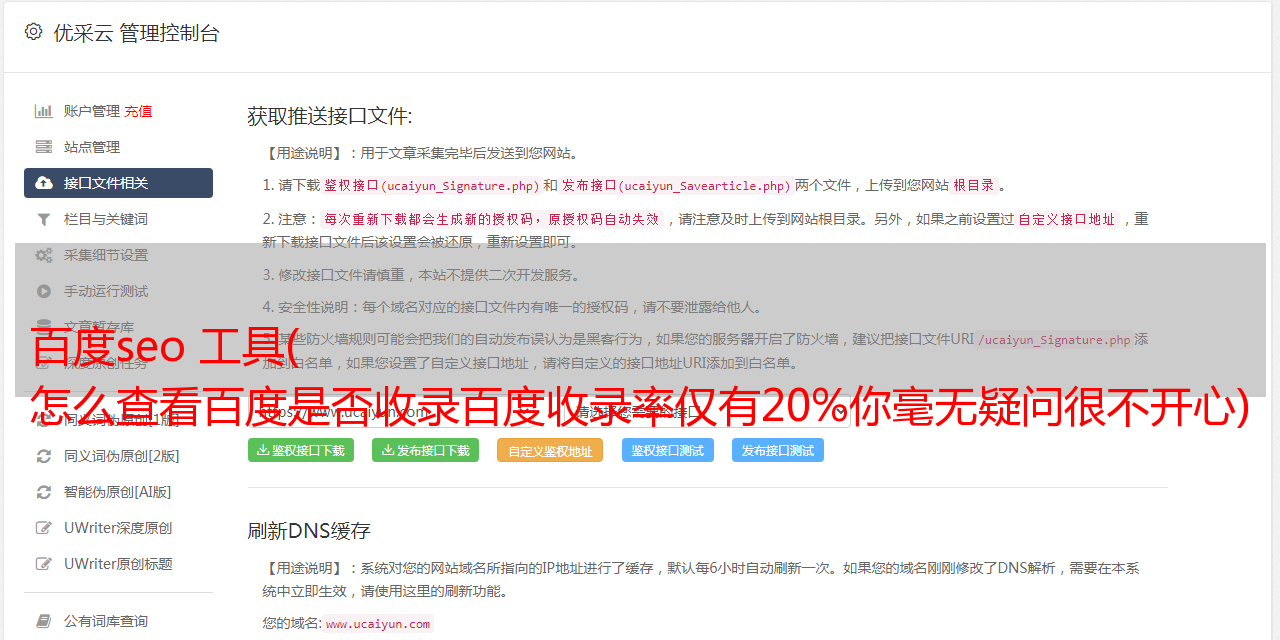This screenshot has height=640, width=1280.
Task: Click the code text 发布接口(ucaiyun_Savearticle.php)
Action: point(676,185)
